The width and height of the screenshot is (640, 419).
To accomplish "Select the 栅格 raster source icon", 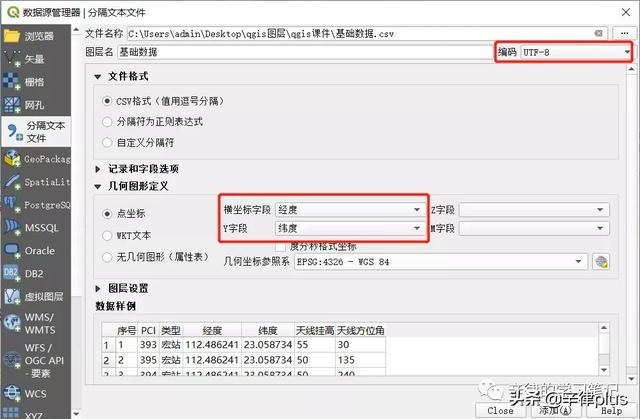I will pyautogui.click(x=14, y=82).
